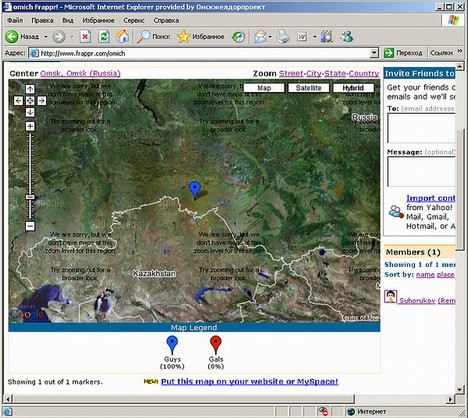Click Put this map on your website link
Viewport: 468px width, 418px height.
[x=249, y=381]
